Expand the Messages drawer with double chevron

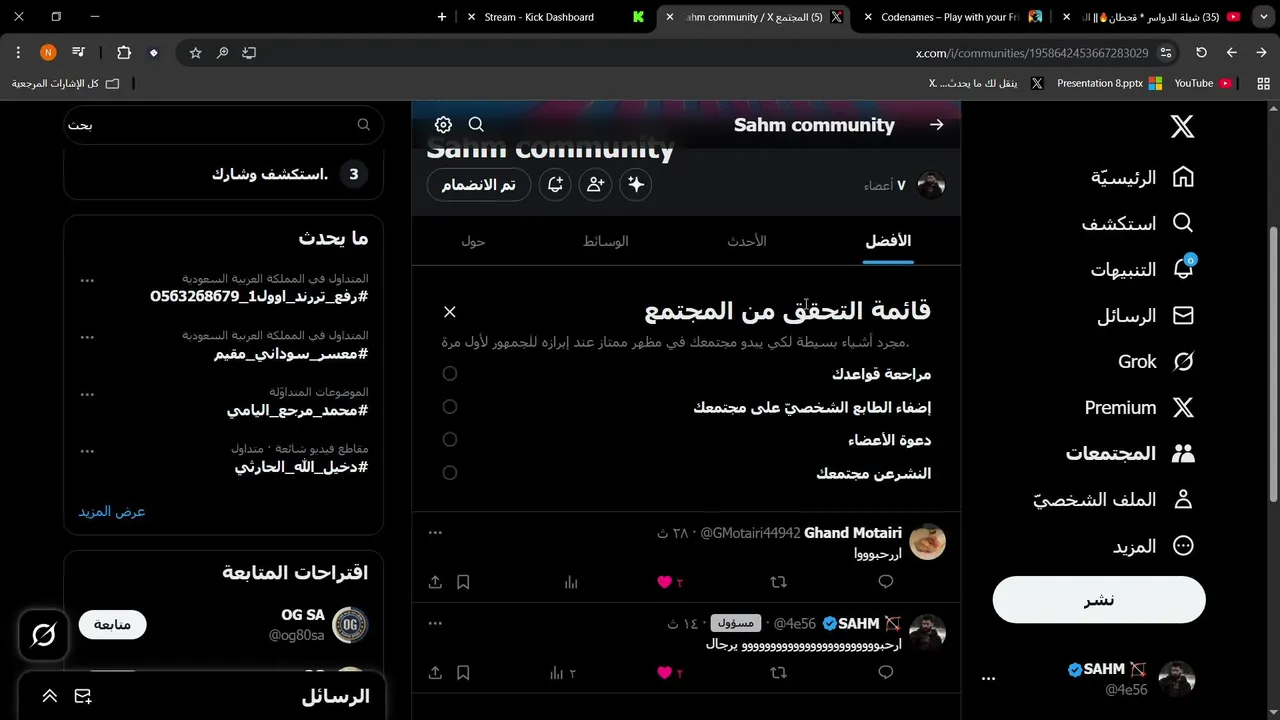[x=49, y=696]
